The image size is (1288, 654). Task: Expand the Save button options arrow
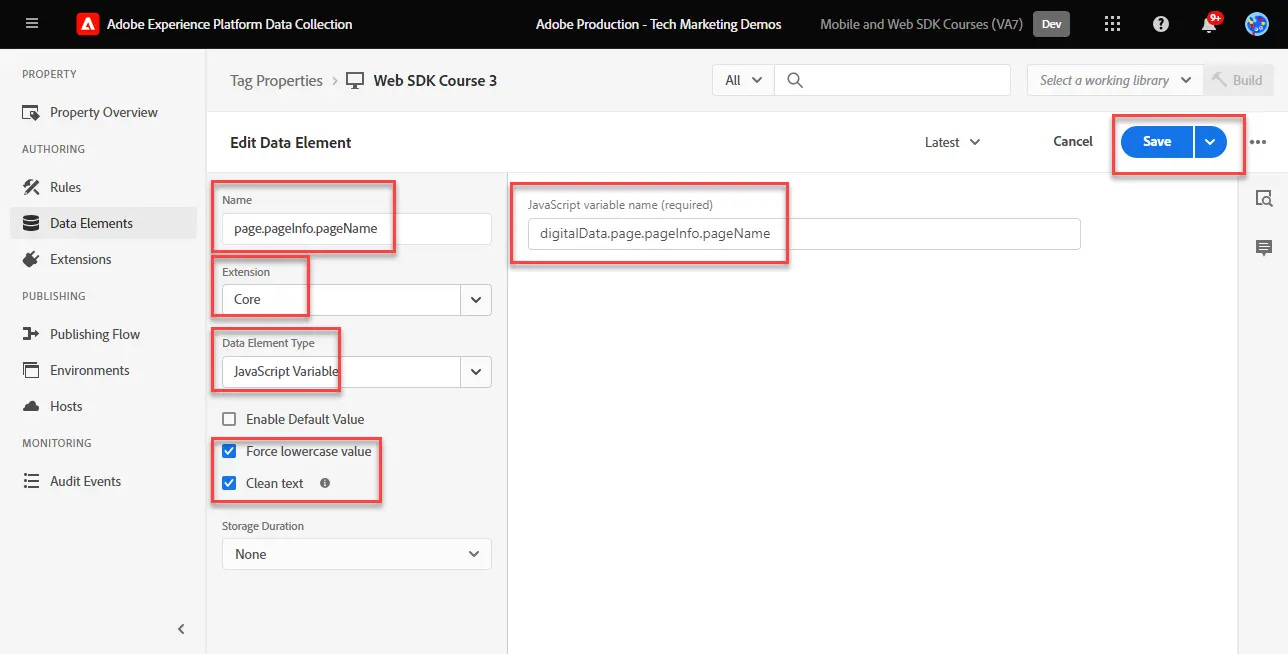tap(1210, 142)
